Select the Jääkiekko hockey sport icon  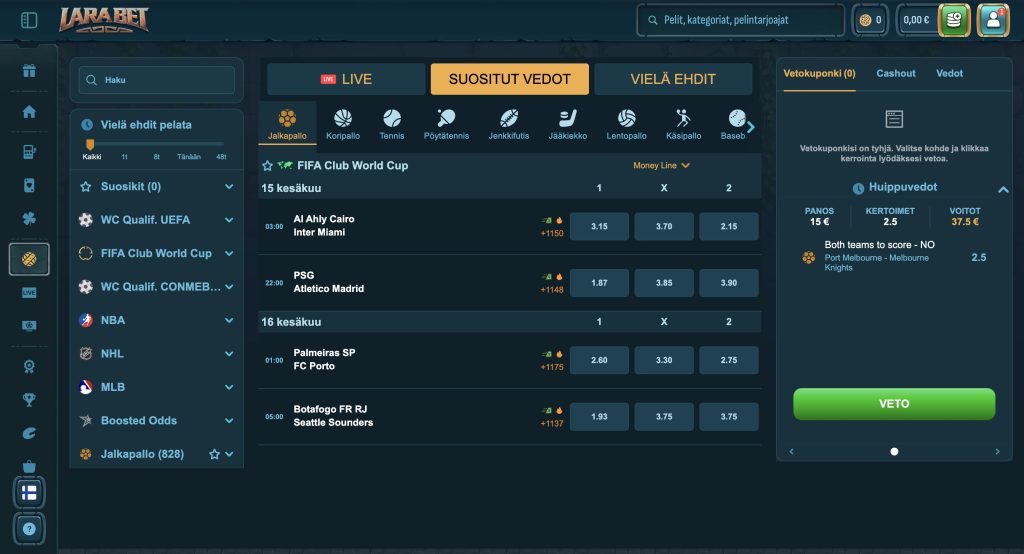click(x=568, y=124)
